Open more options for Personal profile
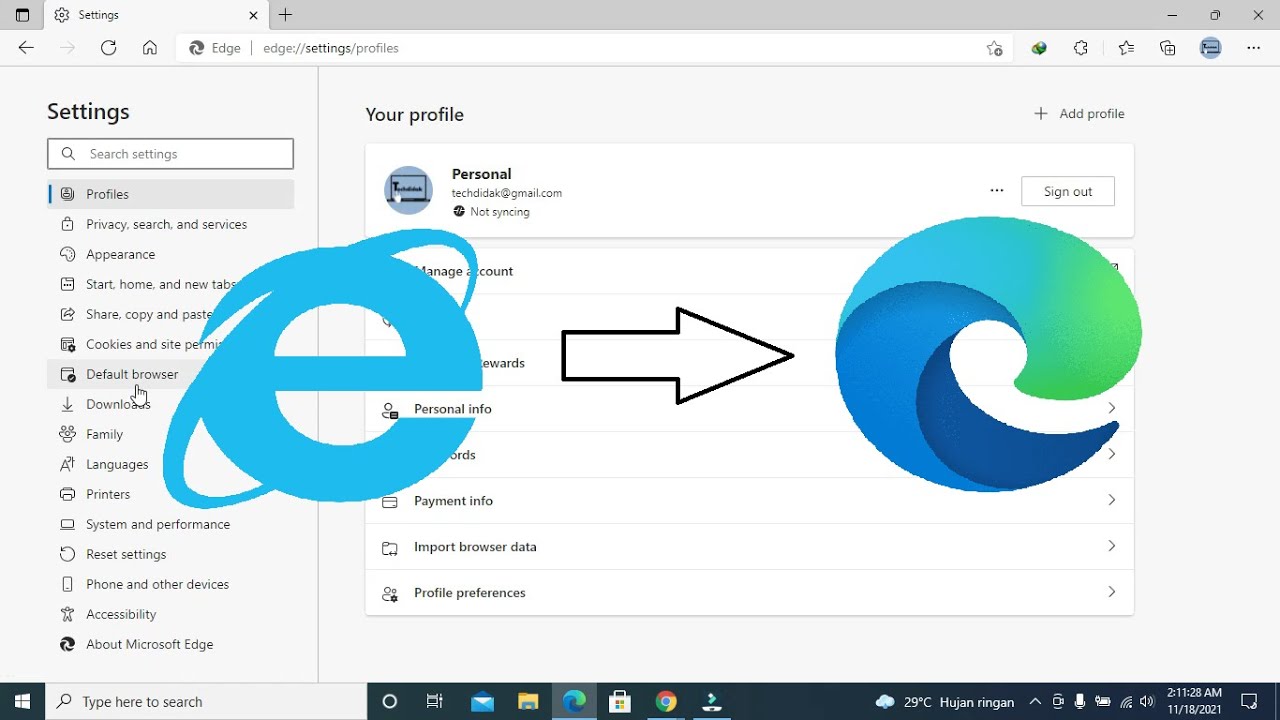Viewport: 1280px width, 720px height. (996, 191)
